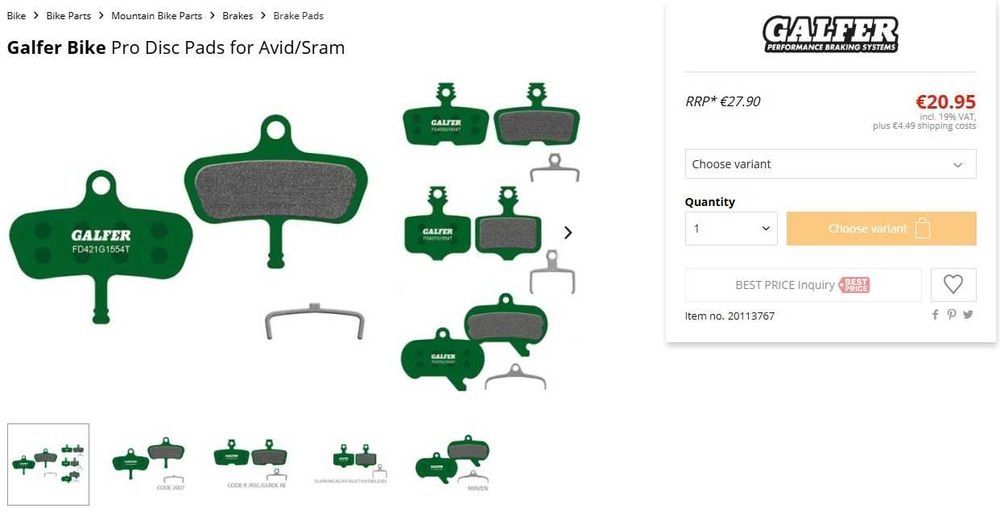Image resolution: width=1000 pixels, height=520 pixels.
Task: Share product via Facebook icon
Action: tap(935, 315)
